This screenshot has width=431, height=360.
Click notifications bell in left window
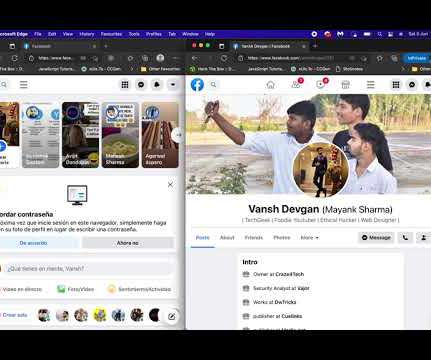tap(157, 85)
